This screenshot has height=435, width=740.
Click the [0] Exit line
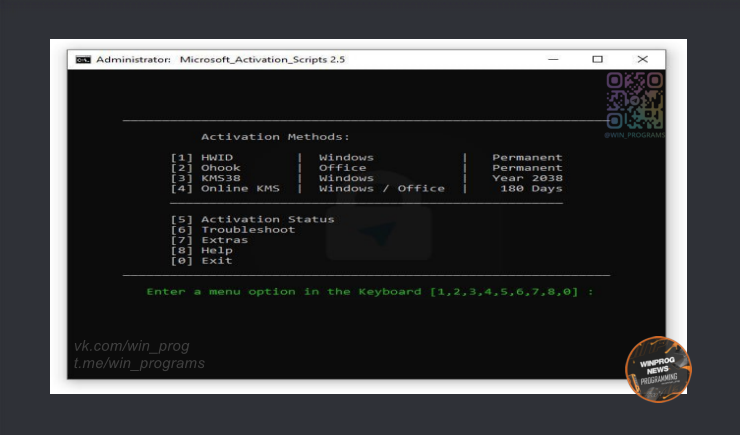(x=202, y=261)
